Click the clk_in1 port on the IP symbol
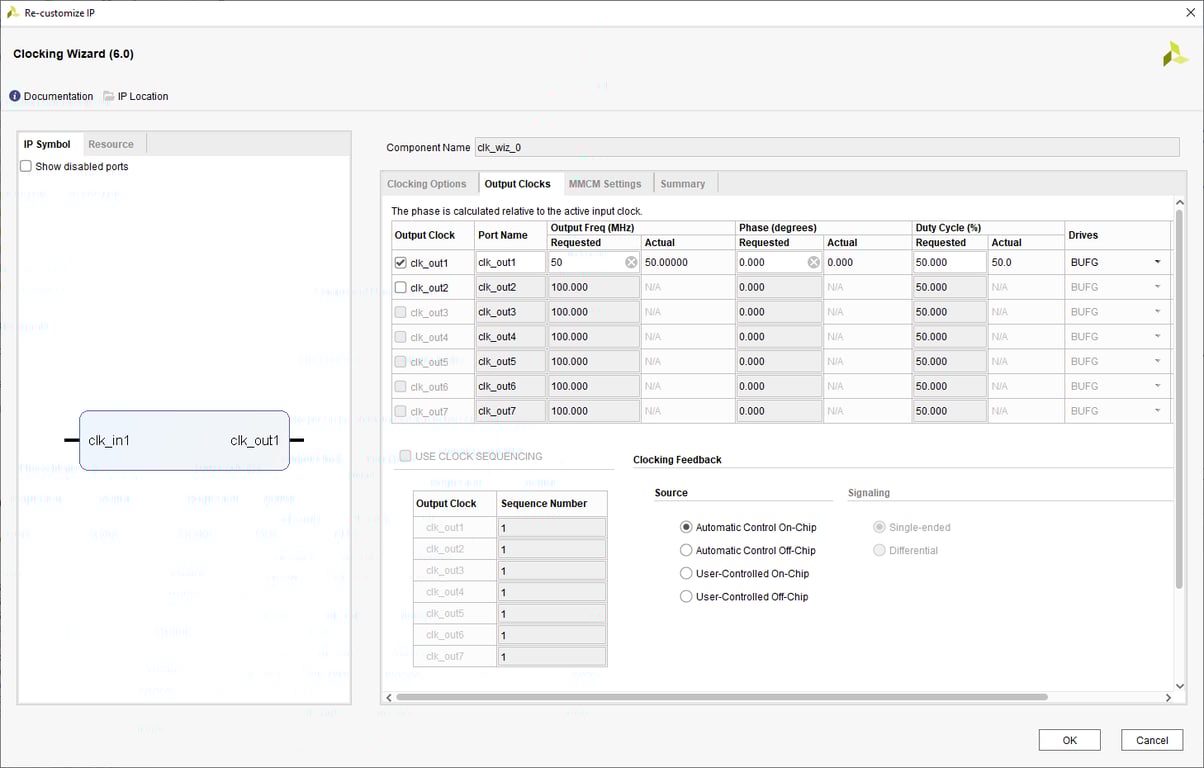1204x768 pixels. (x=109, y=440)
